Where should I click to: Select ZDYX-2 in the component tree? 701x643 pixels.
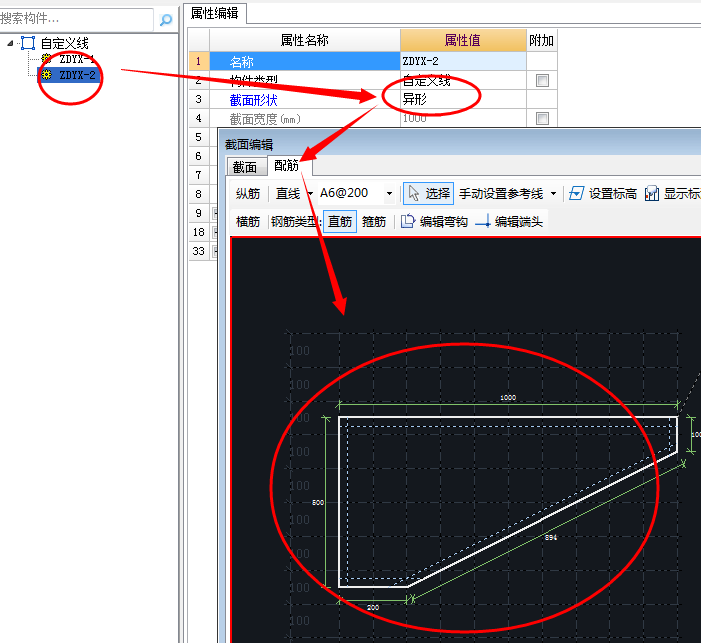77,75
